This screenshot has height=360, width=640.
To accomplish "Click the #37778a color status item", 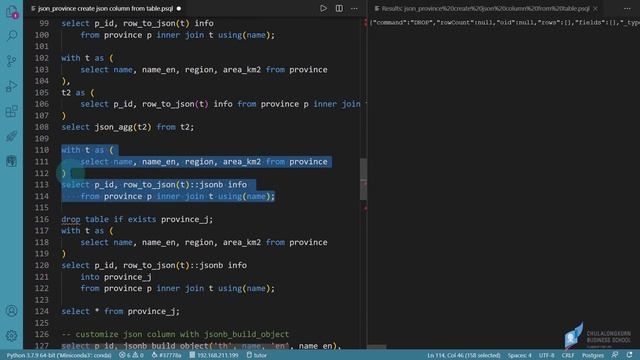I will pos(166,355).
